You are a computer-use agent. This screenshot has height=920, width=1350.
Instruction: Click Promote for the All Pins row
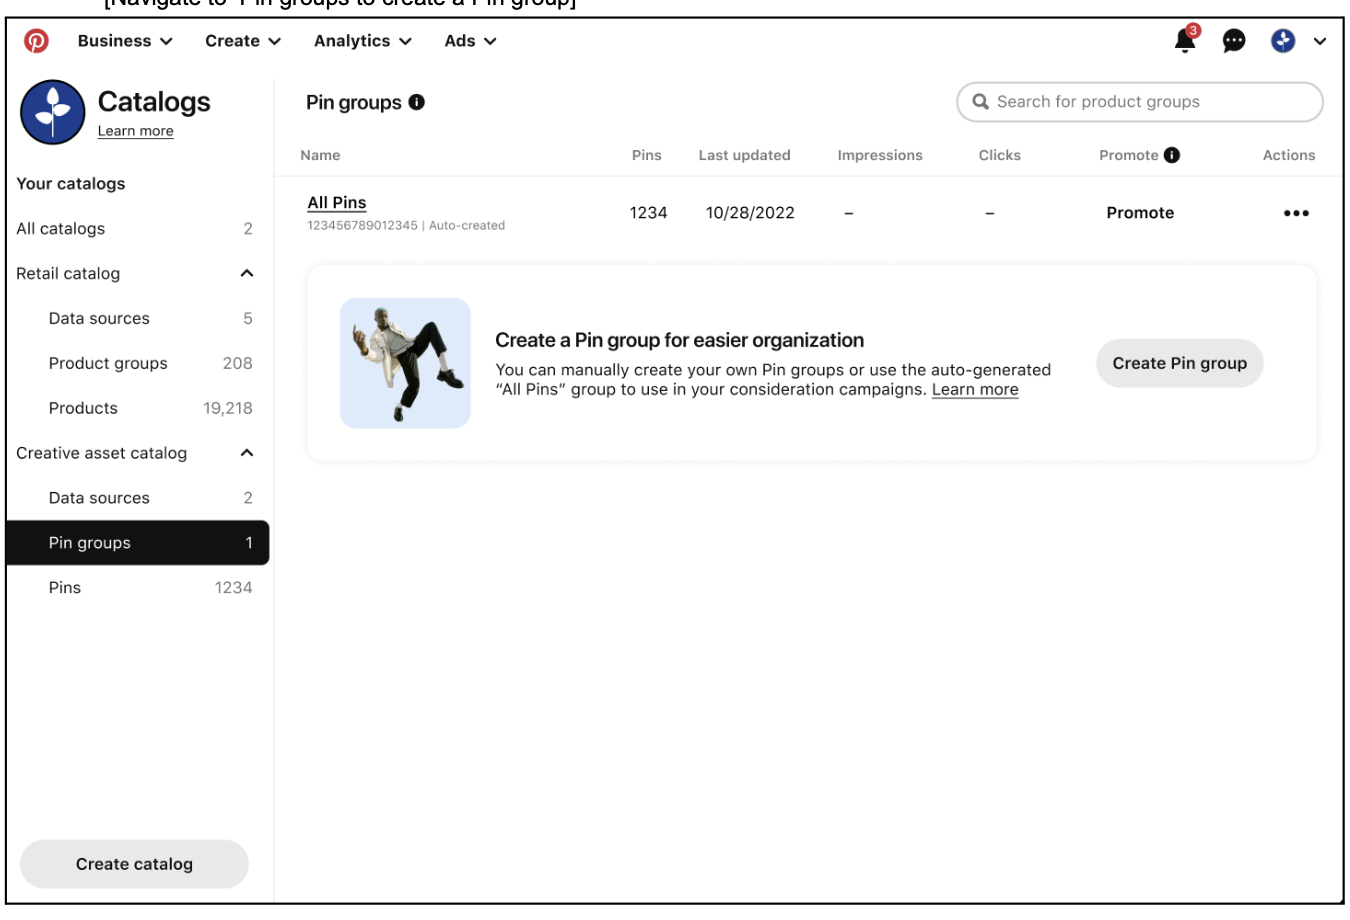click(1140, 213)
